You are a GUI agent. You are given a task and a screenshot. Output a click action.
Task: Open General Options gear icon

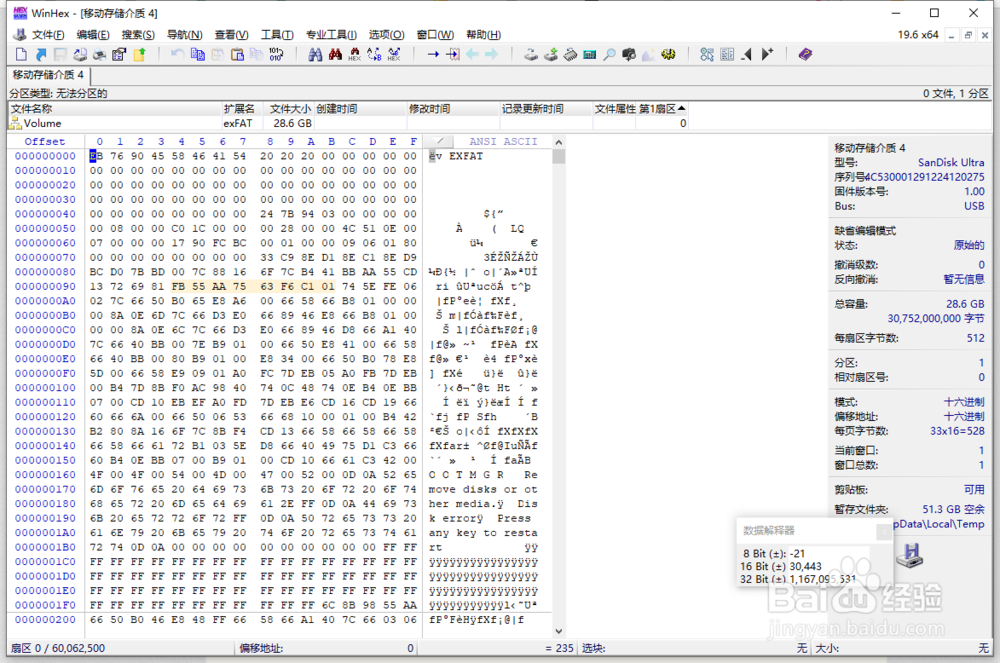pos(668,55)
